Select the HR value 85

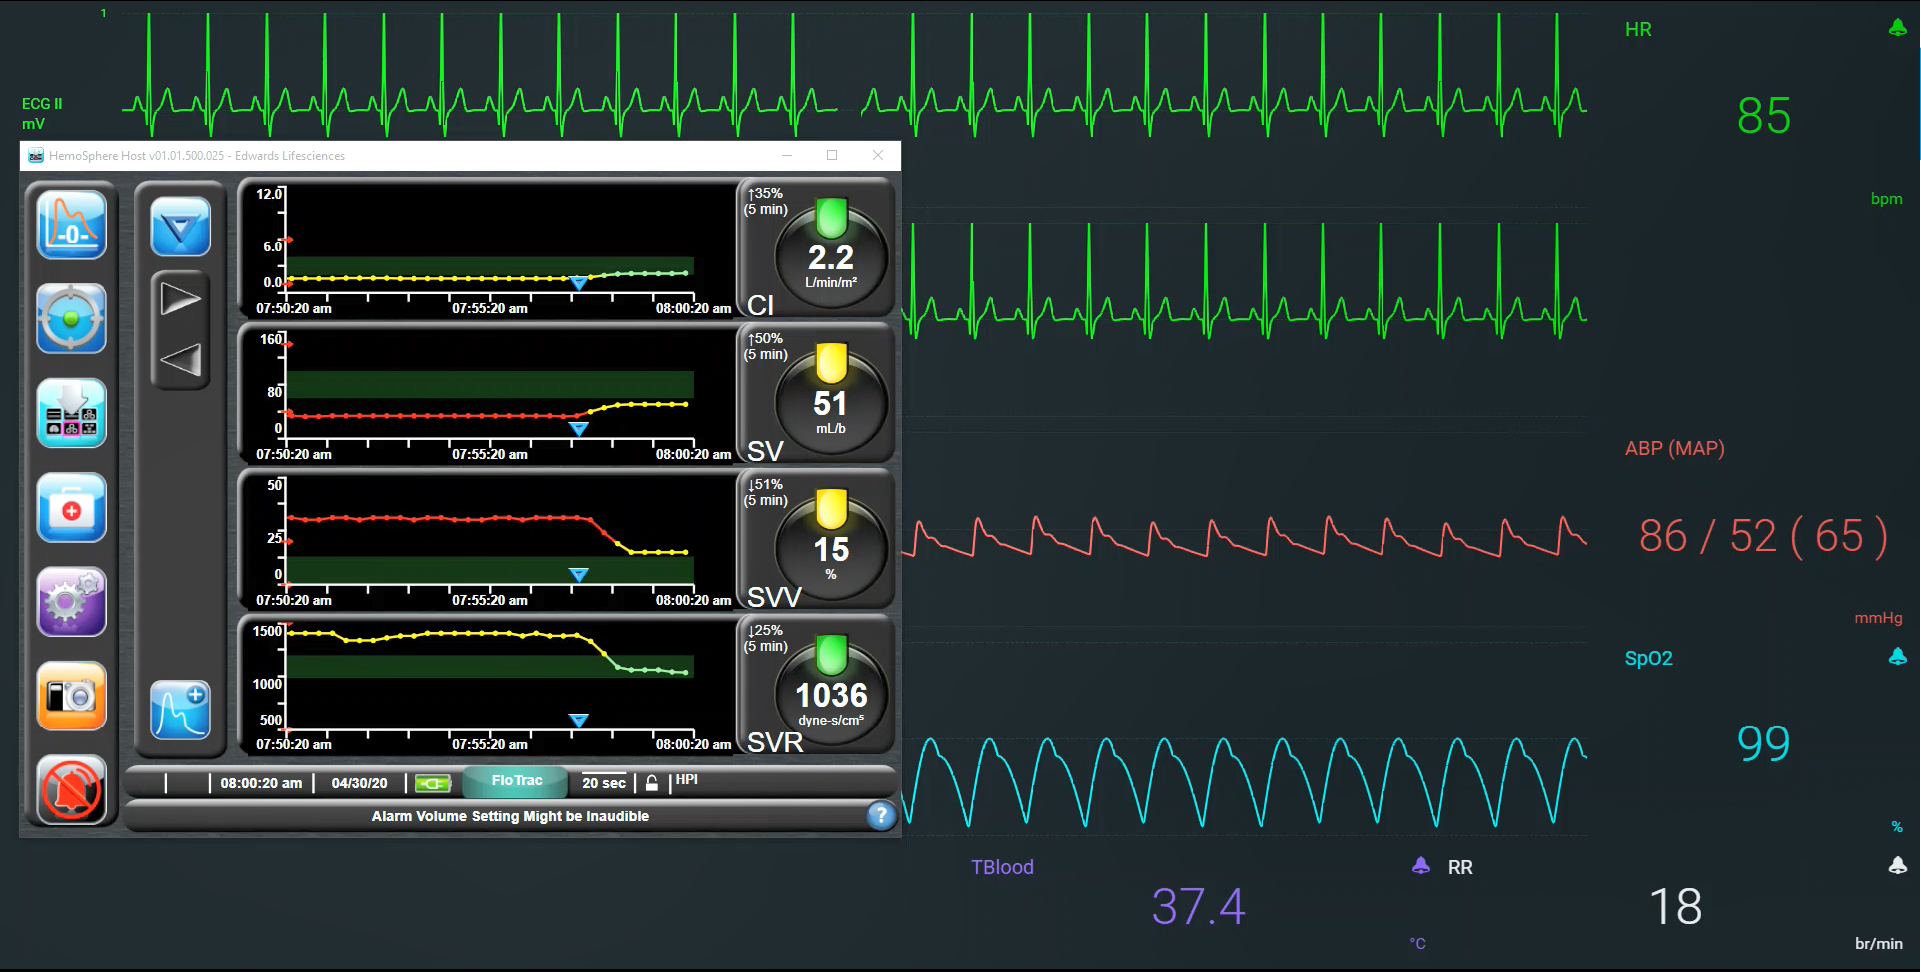click(x=1763, y=116)
